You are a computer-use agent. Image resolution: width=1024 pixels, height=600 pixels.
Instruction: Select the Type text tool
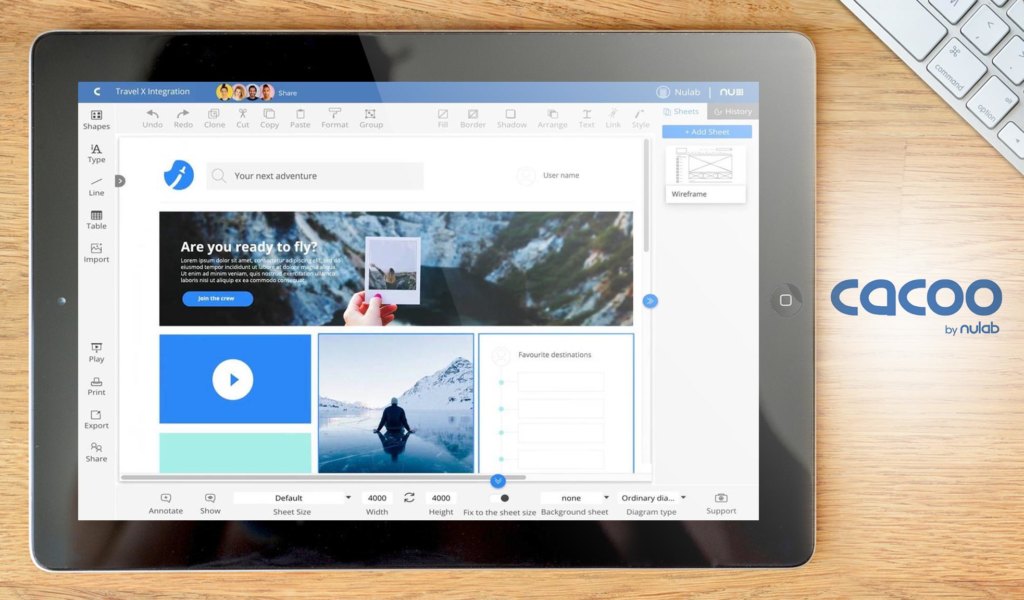click(x=96, y=150)
